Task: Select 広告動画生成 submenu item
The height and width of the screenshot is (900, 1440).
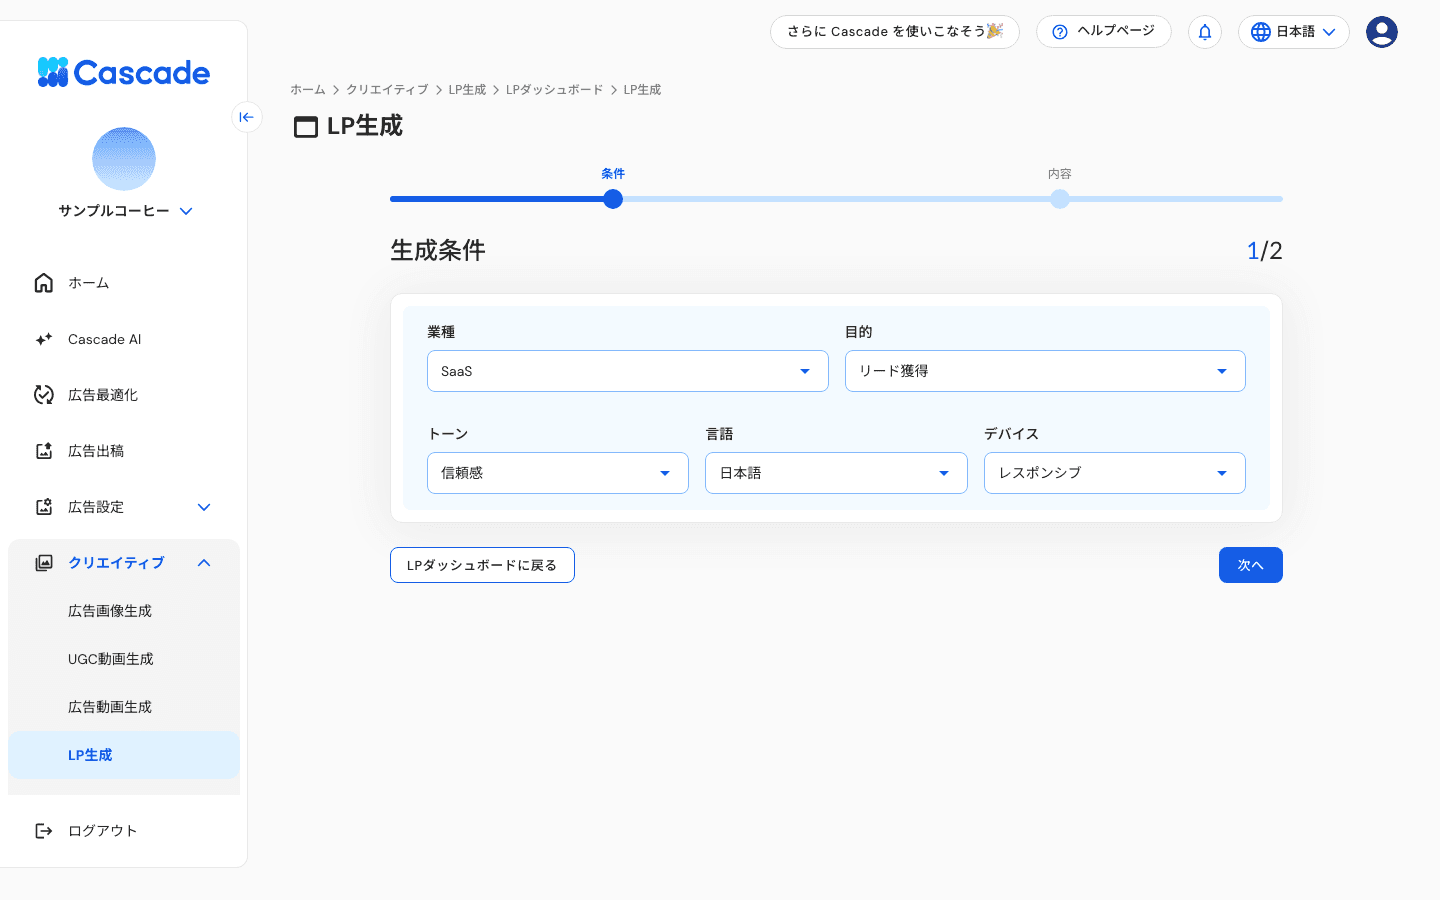Action: 124,707
